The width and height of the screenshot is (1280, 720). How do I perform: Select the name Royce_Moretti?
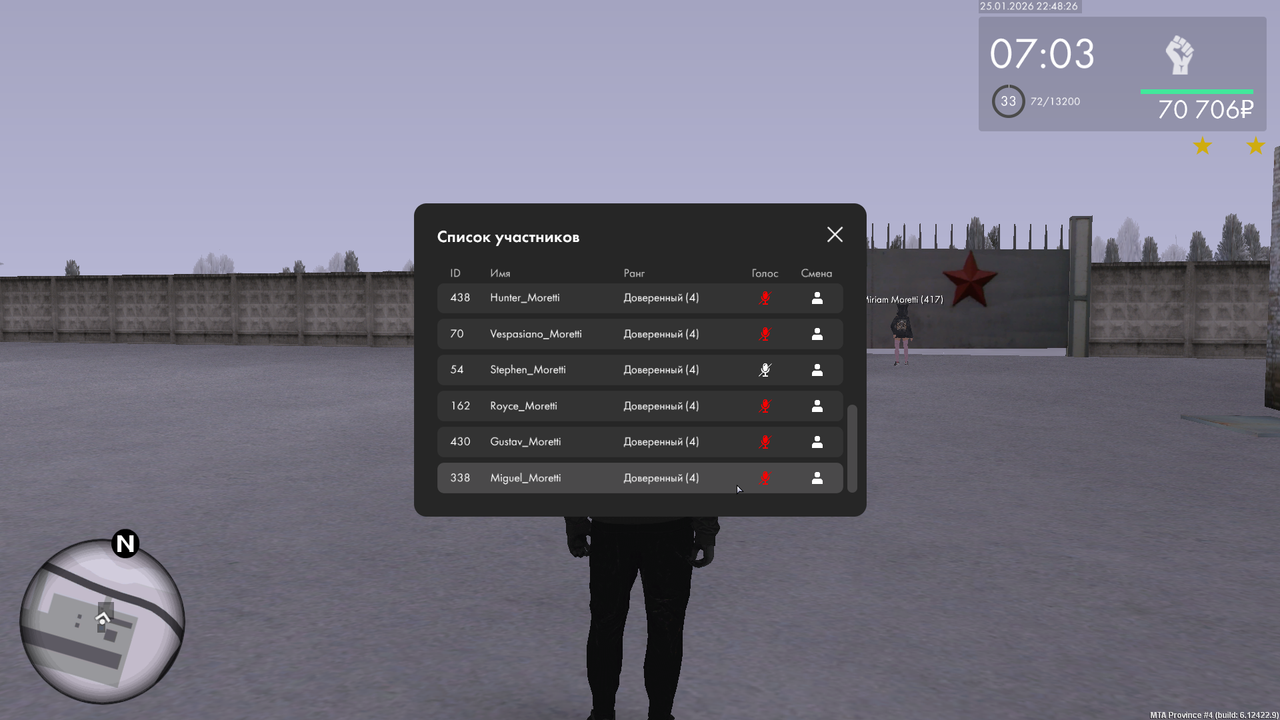point(524,406)
